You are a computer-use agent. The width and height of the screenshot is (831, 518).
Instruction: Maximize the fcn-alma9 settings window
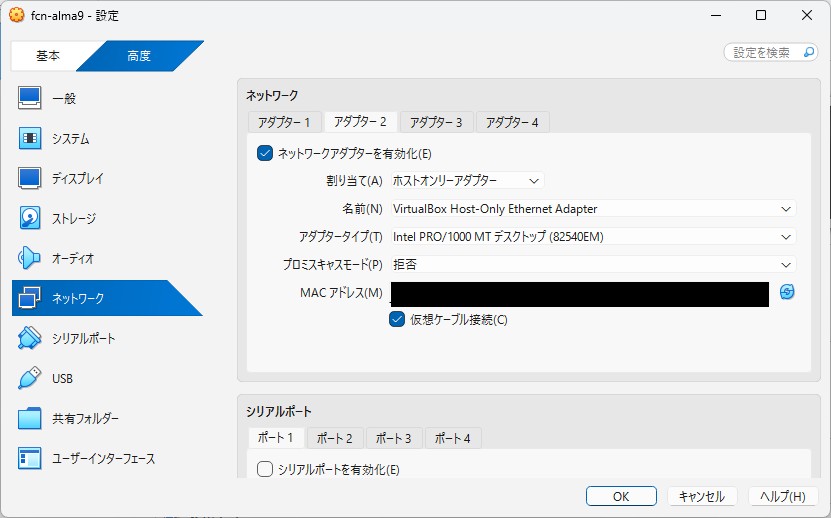coord(761,15)
